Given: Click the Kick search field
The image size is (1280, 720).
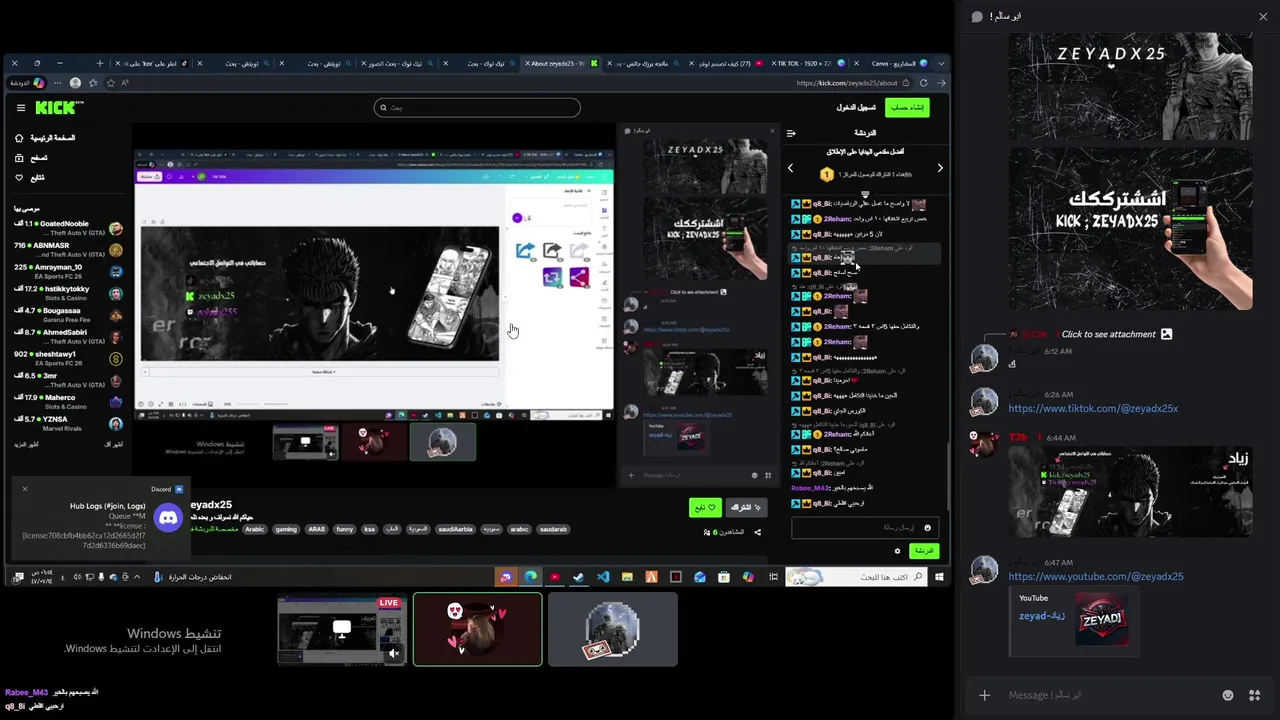Looking at the screenshot, I should tap(477, 107).
